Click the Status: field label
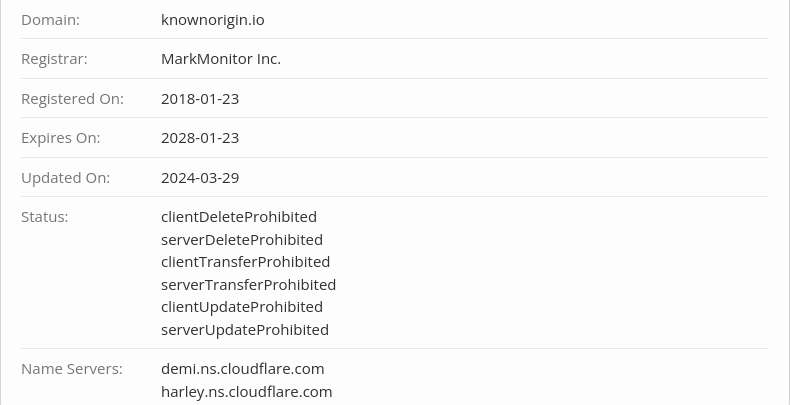Viewport: 790px width, 405px height. point(44,216)
